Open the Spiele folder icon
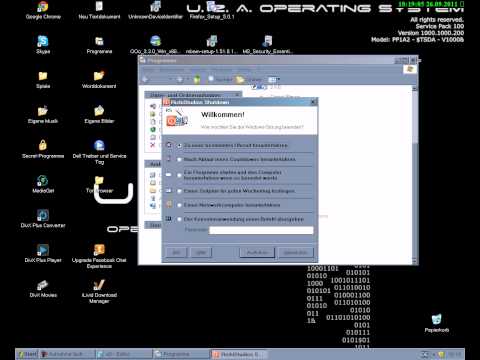Screen dimensions: 480x360 coord(43,76)
